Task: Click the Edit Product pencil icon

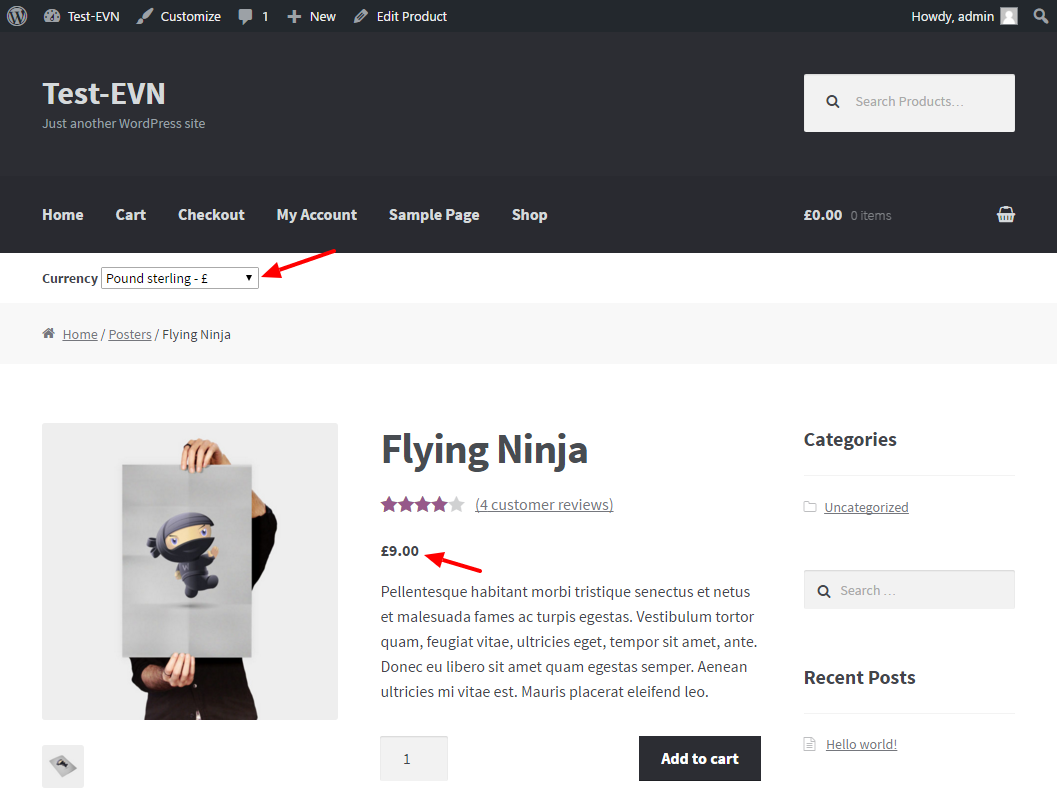Action: pos(361,16)
